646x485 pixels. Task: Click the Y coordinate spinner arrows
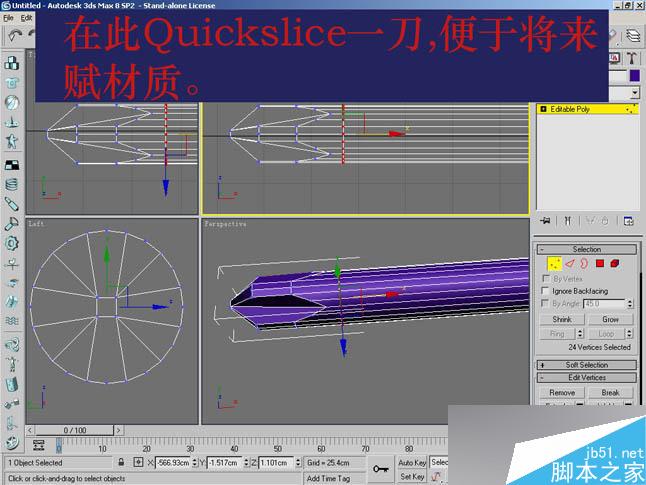click(246, 463)
